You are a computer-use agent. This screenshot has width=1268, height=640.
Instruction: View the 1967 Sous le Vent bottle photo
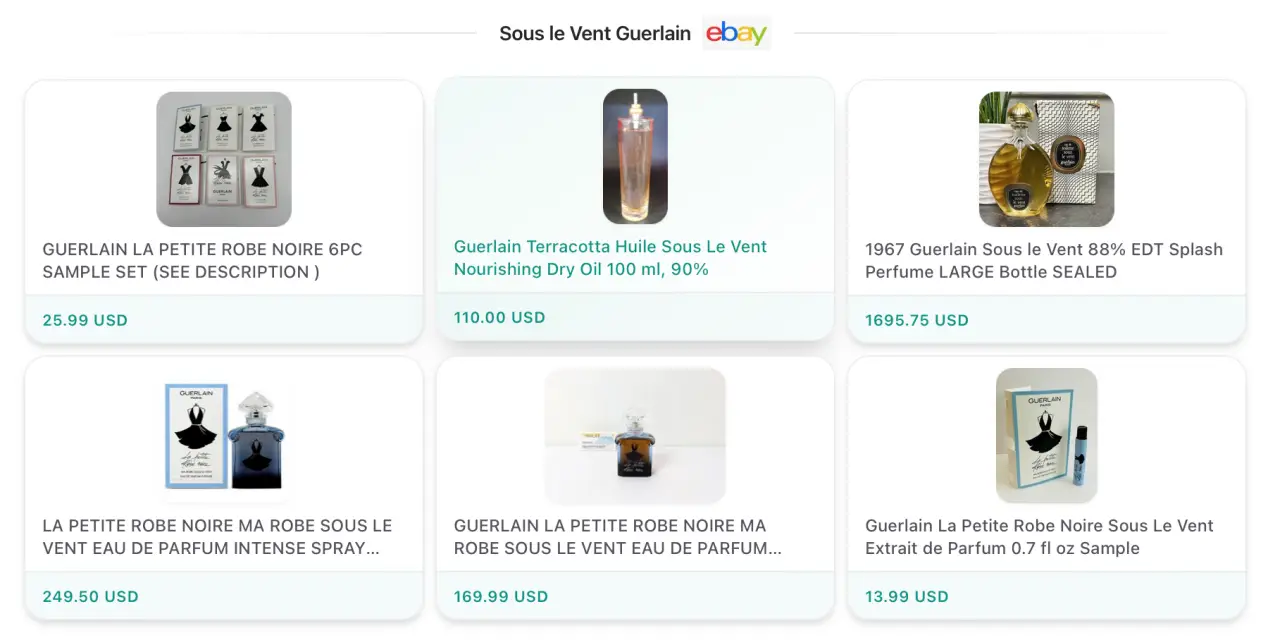1046,159
